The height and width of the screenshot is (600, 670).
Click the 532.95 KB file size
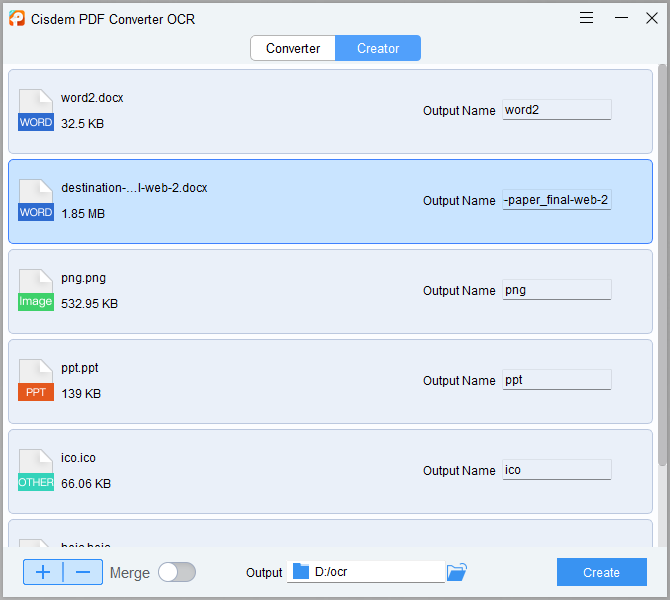pyautogui.click(x=89, y=304)
